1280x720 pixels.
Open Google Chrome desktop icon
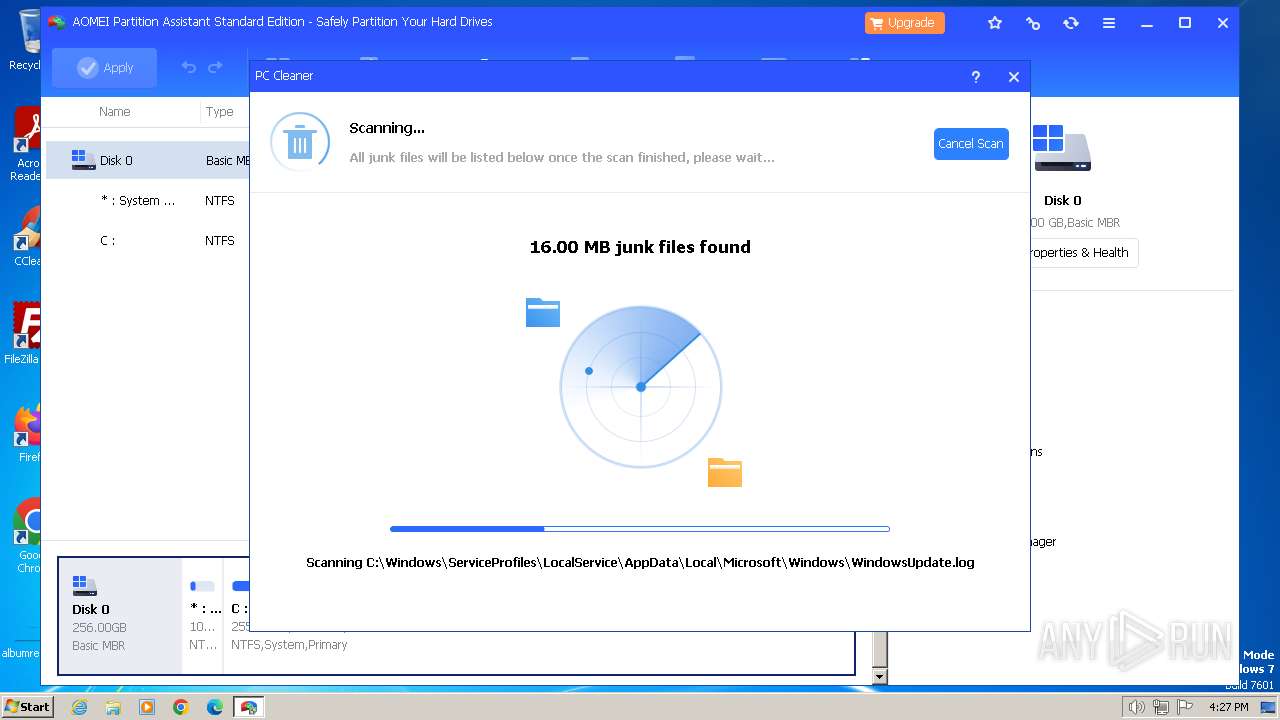tap(27, 535)
